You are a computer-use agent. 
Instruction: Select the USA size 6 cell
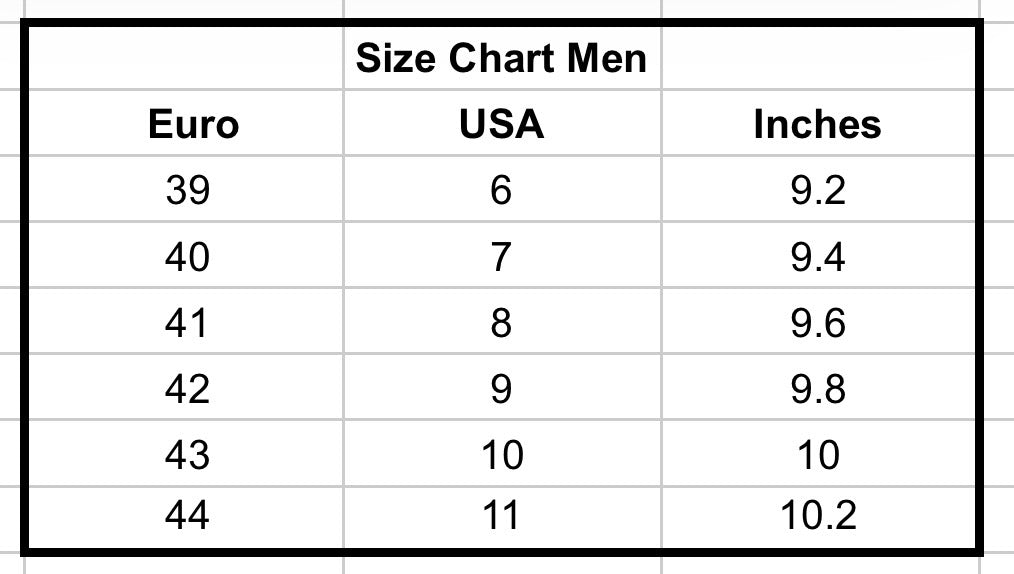tap(501, 190)
